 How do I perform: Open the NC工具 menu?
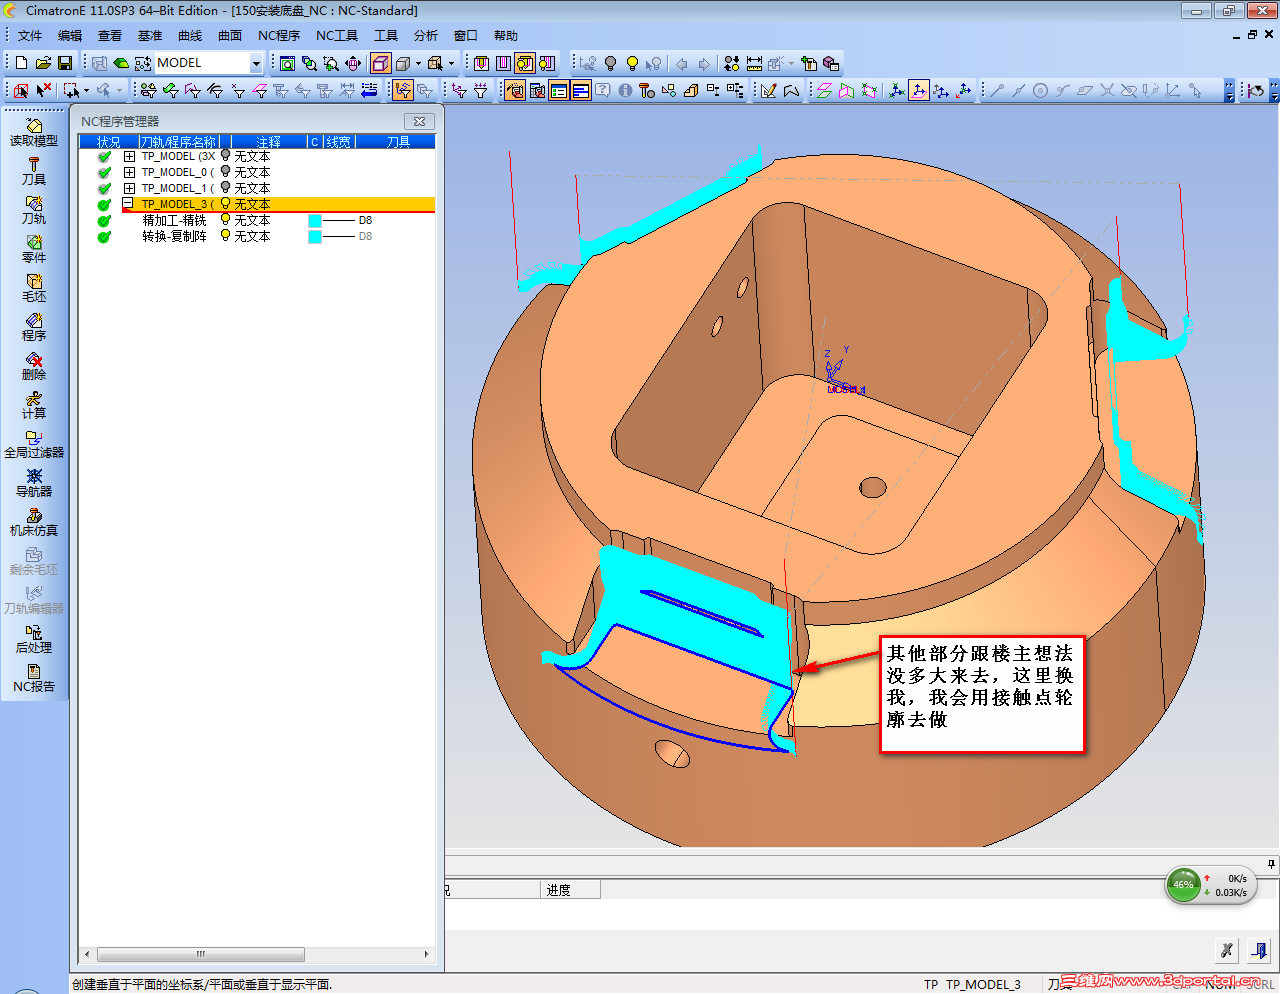click(x=337, y=36)
